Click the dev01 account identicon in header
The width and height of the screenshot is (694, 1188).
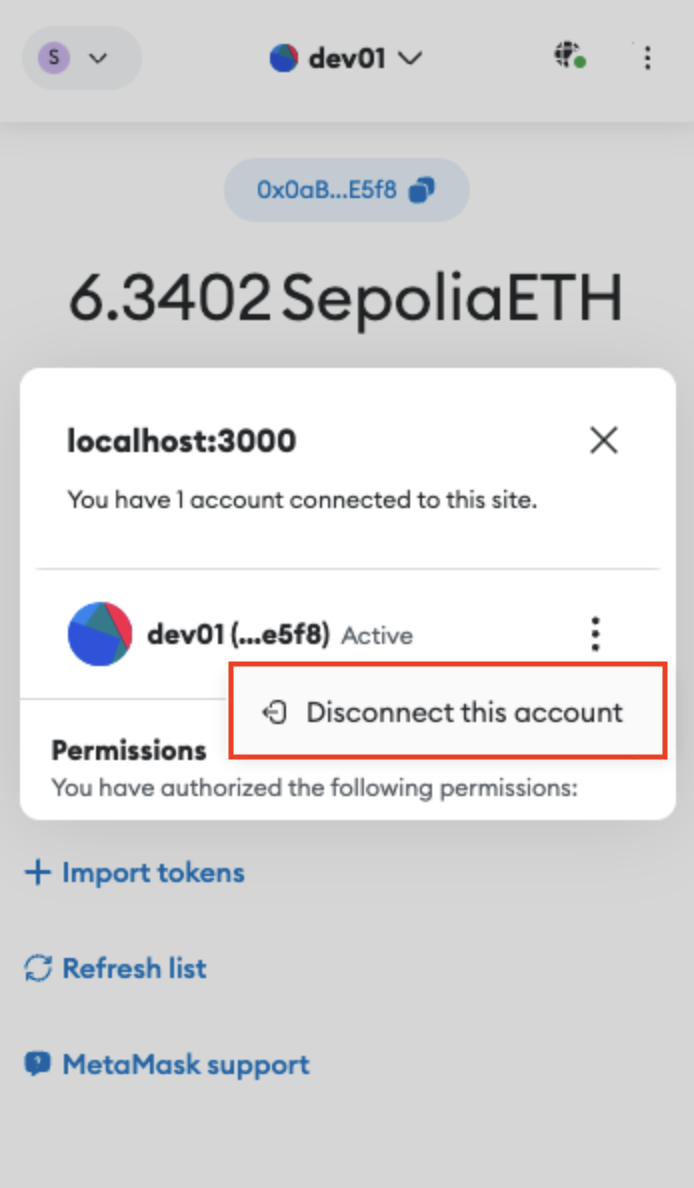pyautogui.click(x=284, y=58)
